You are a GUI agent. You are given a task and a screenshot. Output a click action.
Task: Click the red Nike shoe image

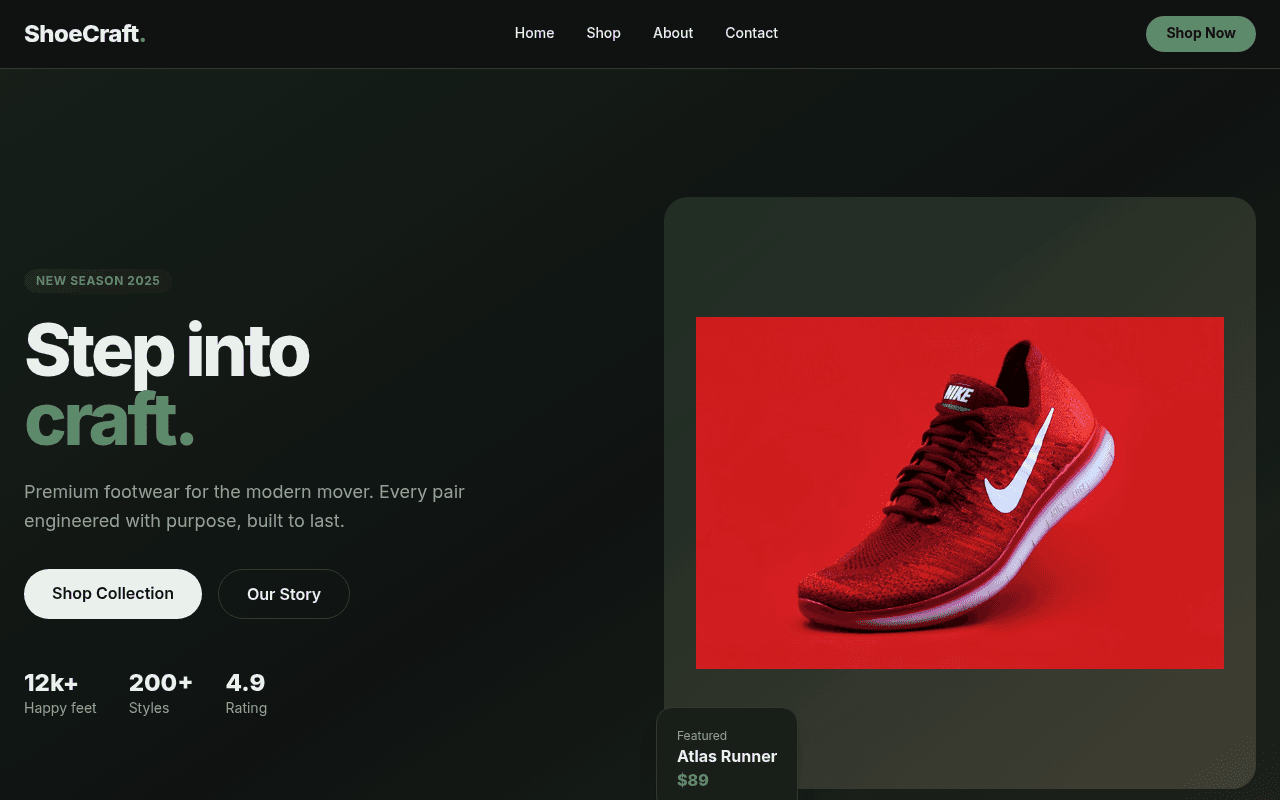click(960, 493)
